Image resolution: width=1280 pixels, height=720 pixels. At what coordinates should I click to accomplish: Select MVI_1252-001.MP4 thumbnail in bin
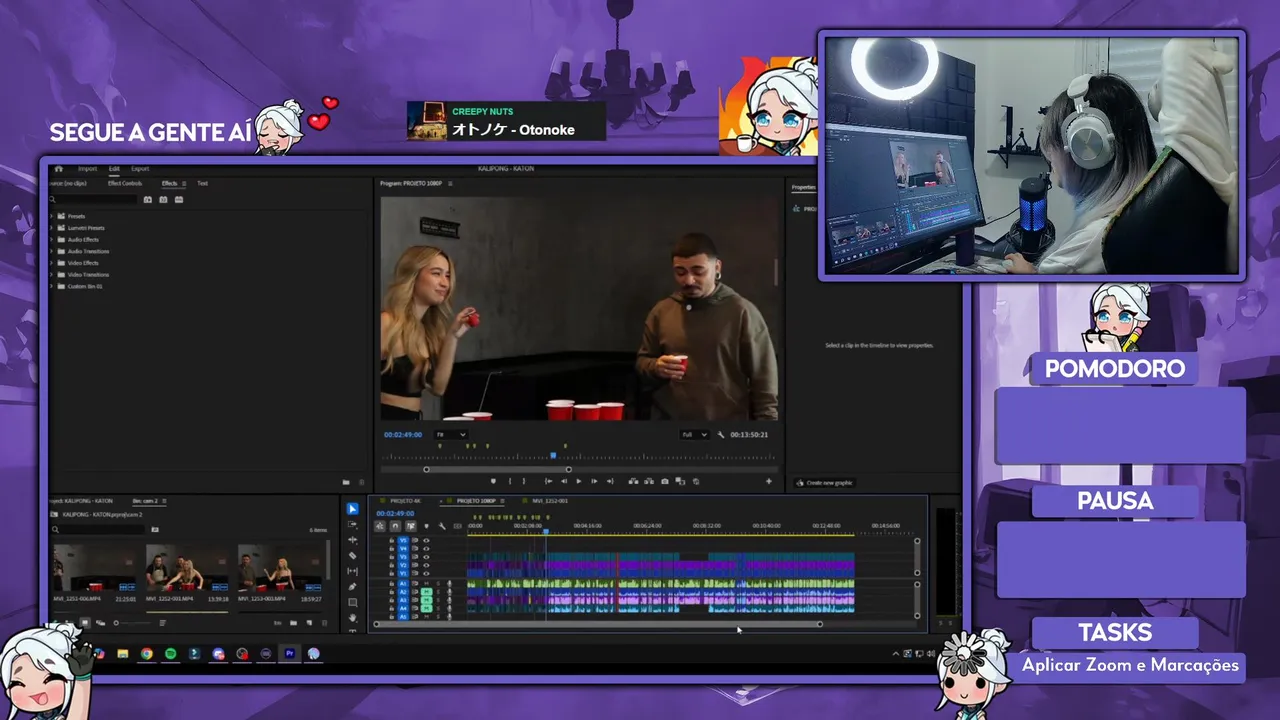(187, 568)
